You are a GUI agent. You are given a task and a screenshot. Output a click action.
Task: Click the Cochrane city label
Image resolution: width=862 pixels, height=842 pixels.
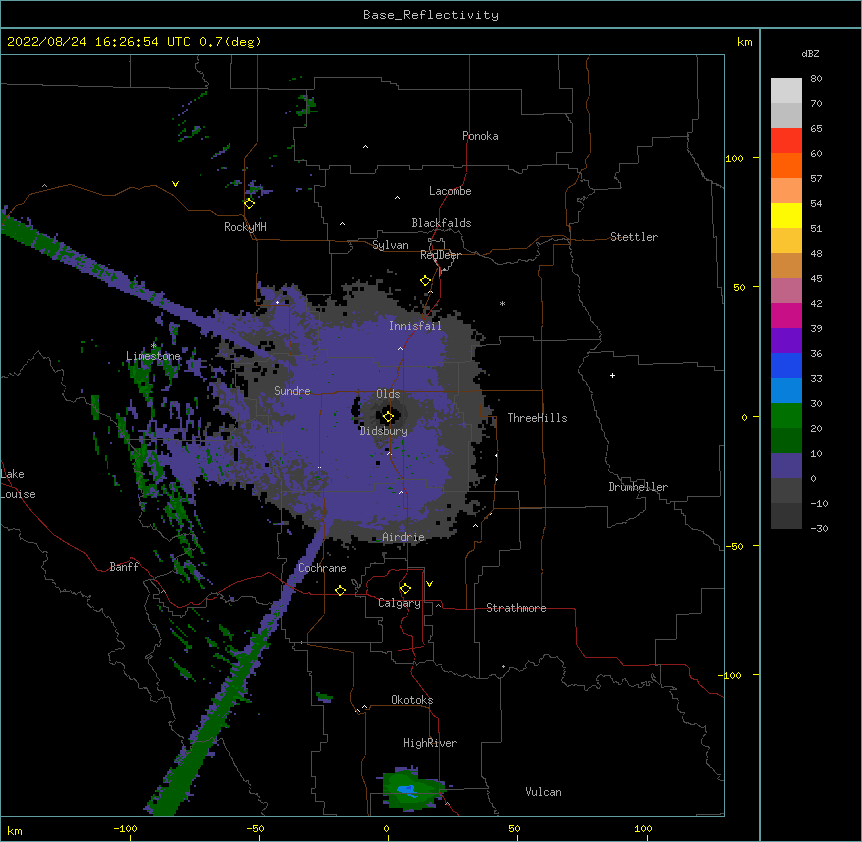click(322, 568)
